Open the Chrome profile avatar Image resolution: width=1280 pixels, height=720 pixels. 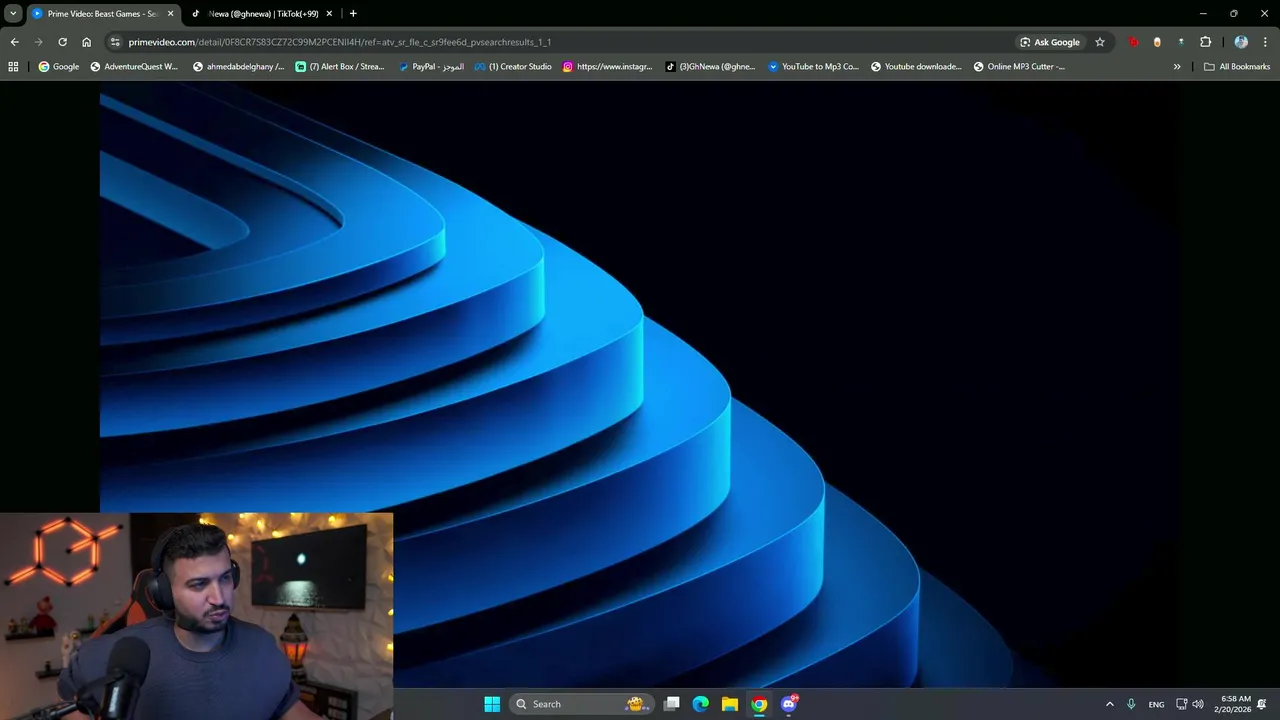pyautogui.click(x=1241, y=42)
